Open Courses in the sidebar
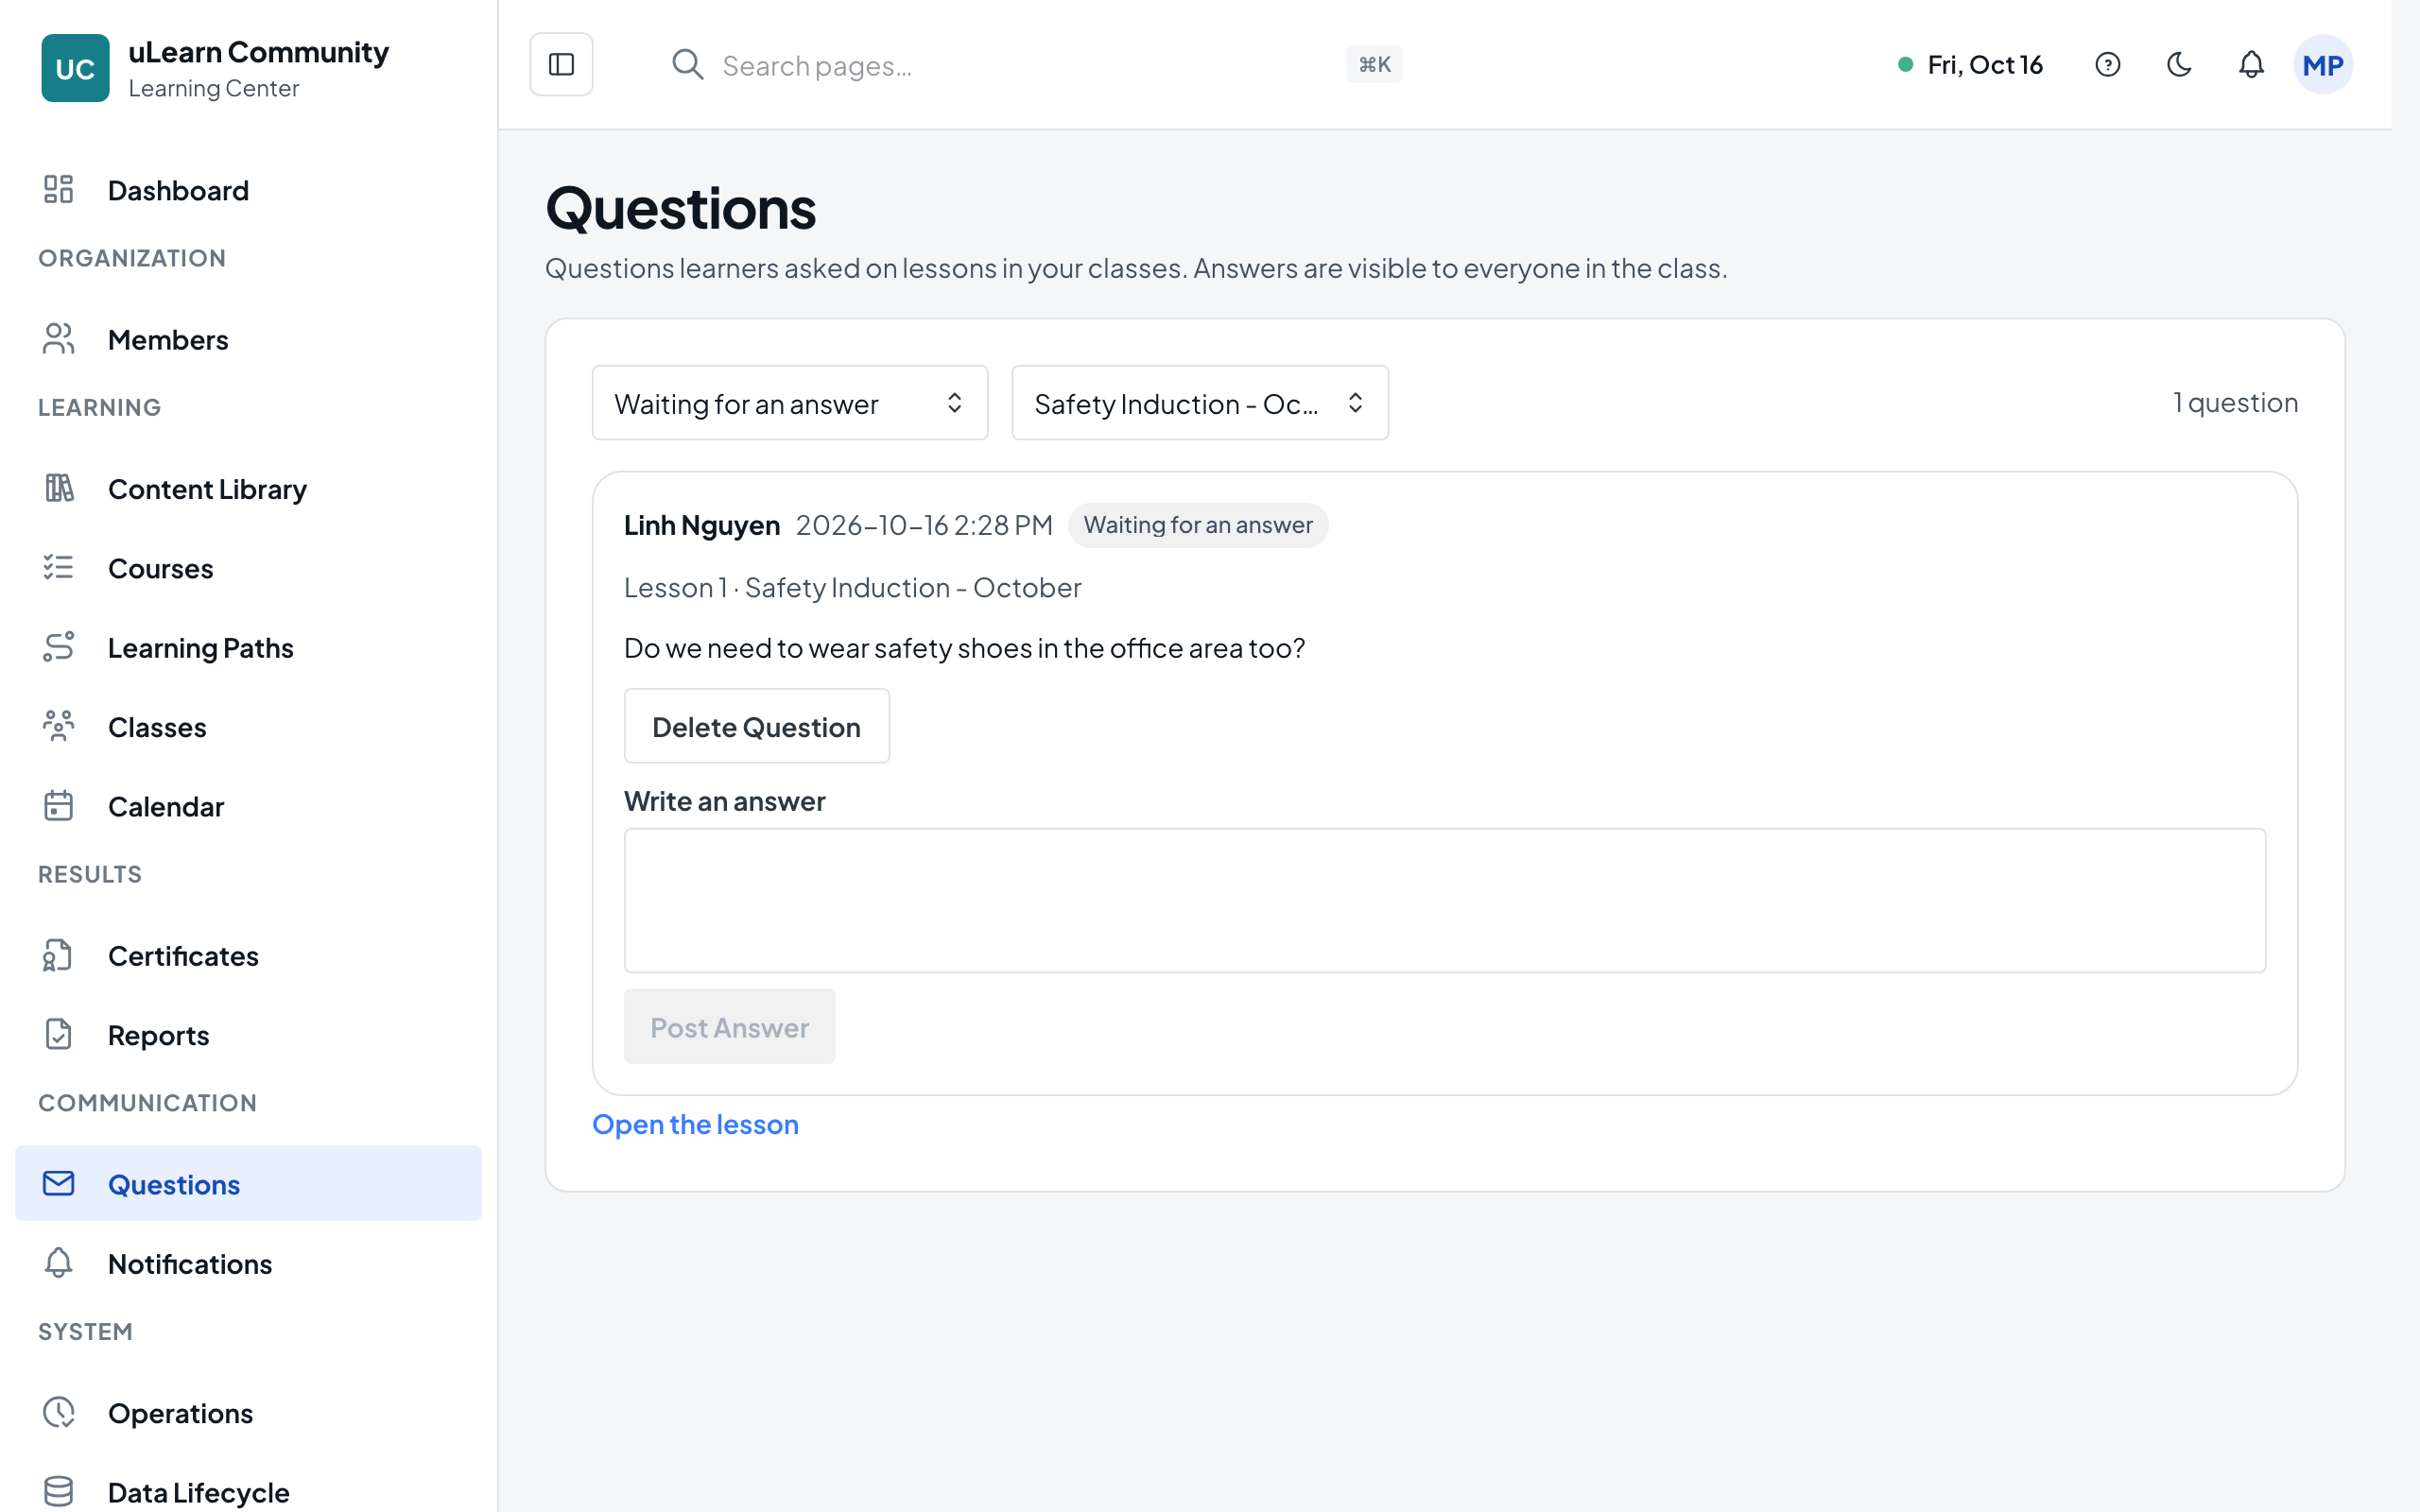The height and width of the screenshot is (1512, 2420). pos(248,568)
